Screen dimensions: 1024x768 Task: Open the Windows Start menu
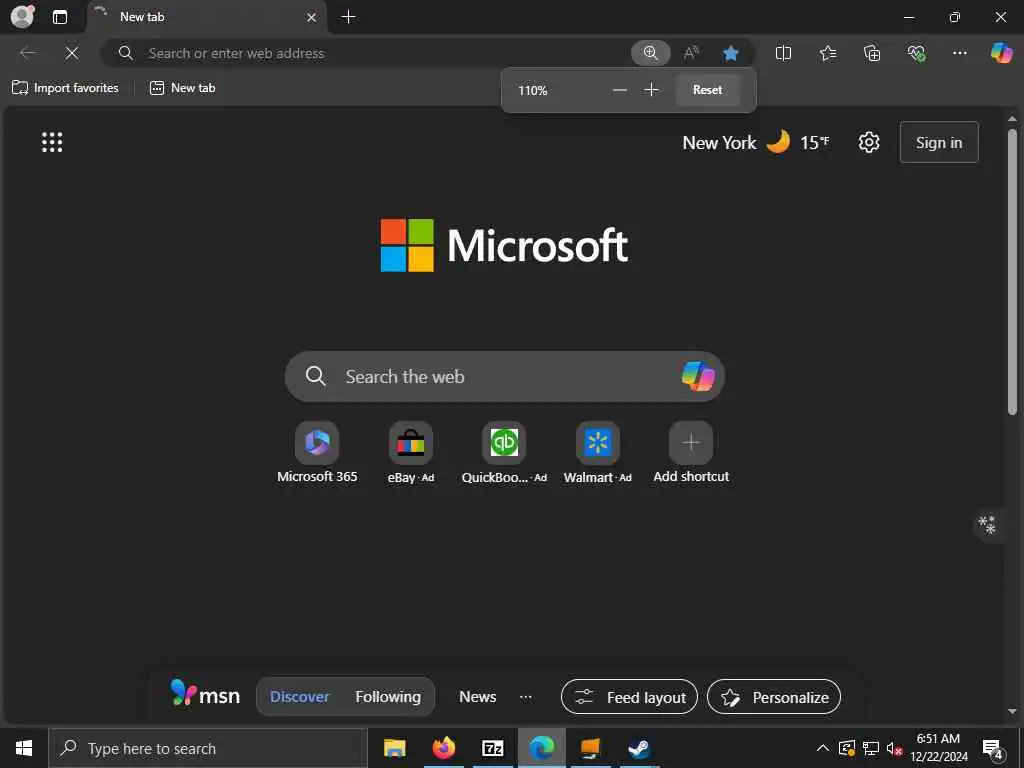point(24,748)
